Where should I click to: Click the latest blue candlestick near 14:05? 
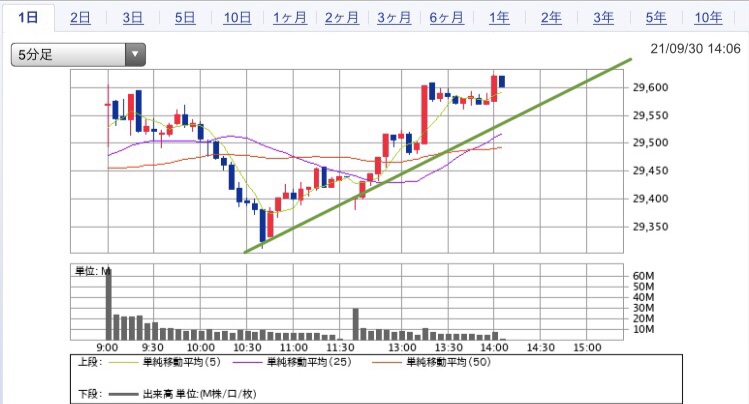502,82
